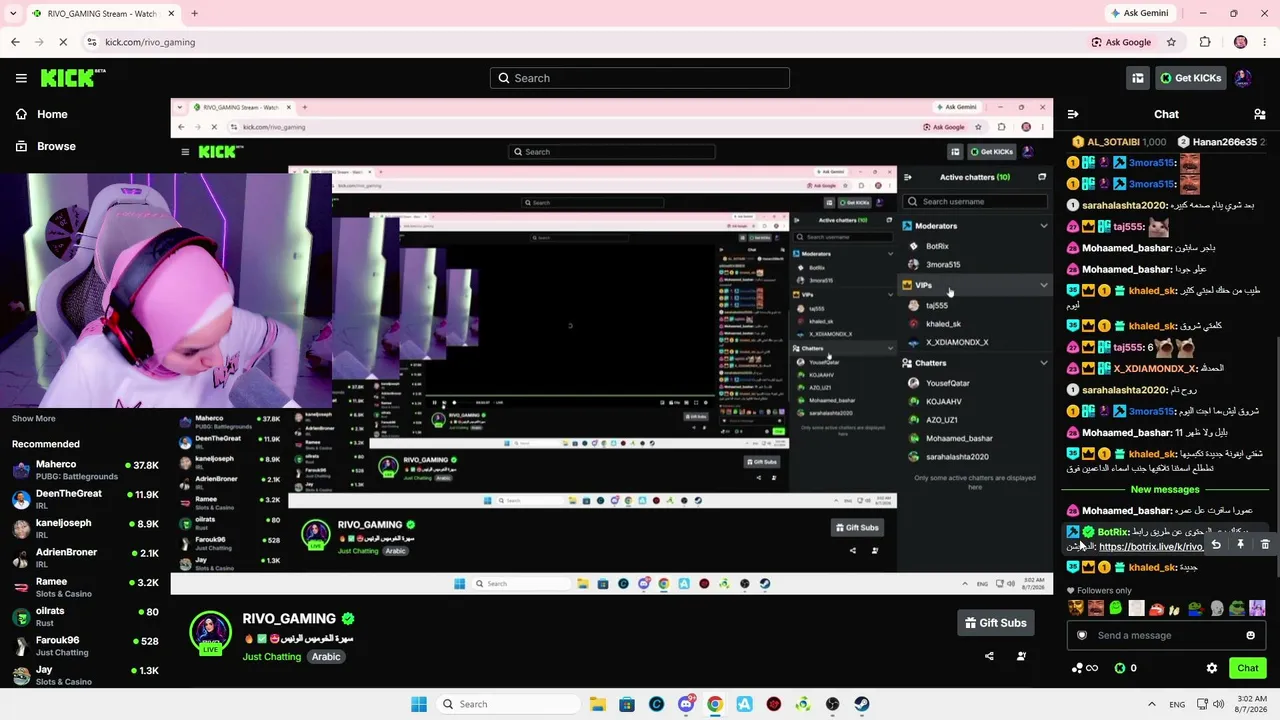Viewport: 1280px width, 720px height.
Task: Open the tab search dropdown arrow
Action: [x=11, y=13]
